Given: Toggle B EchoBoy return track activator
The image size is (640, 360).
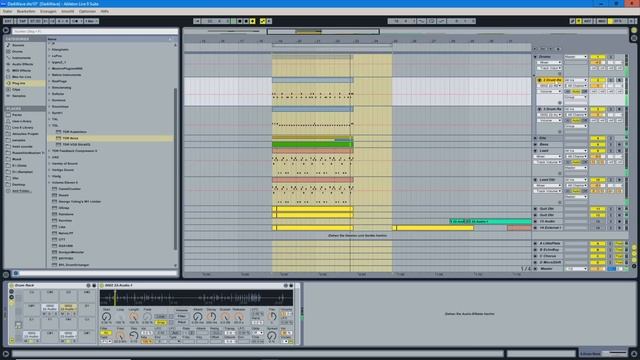Looking at the screenshot, I should pos(598,250).
